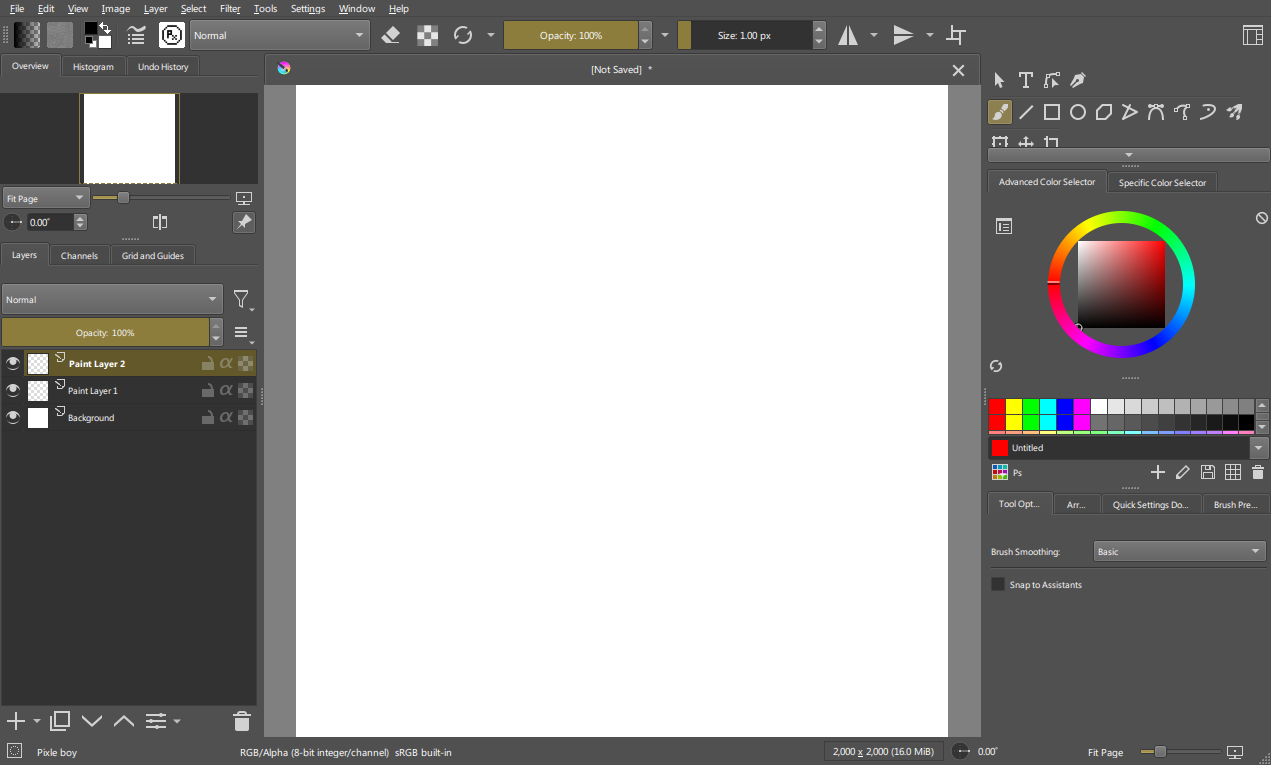Click the Freehand Brush tool
Image resolution: width=1271 pixels, height=765 pixels.
1000,112
